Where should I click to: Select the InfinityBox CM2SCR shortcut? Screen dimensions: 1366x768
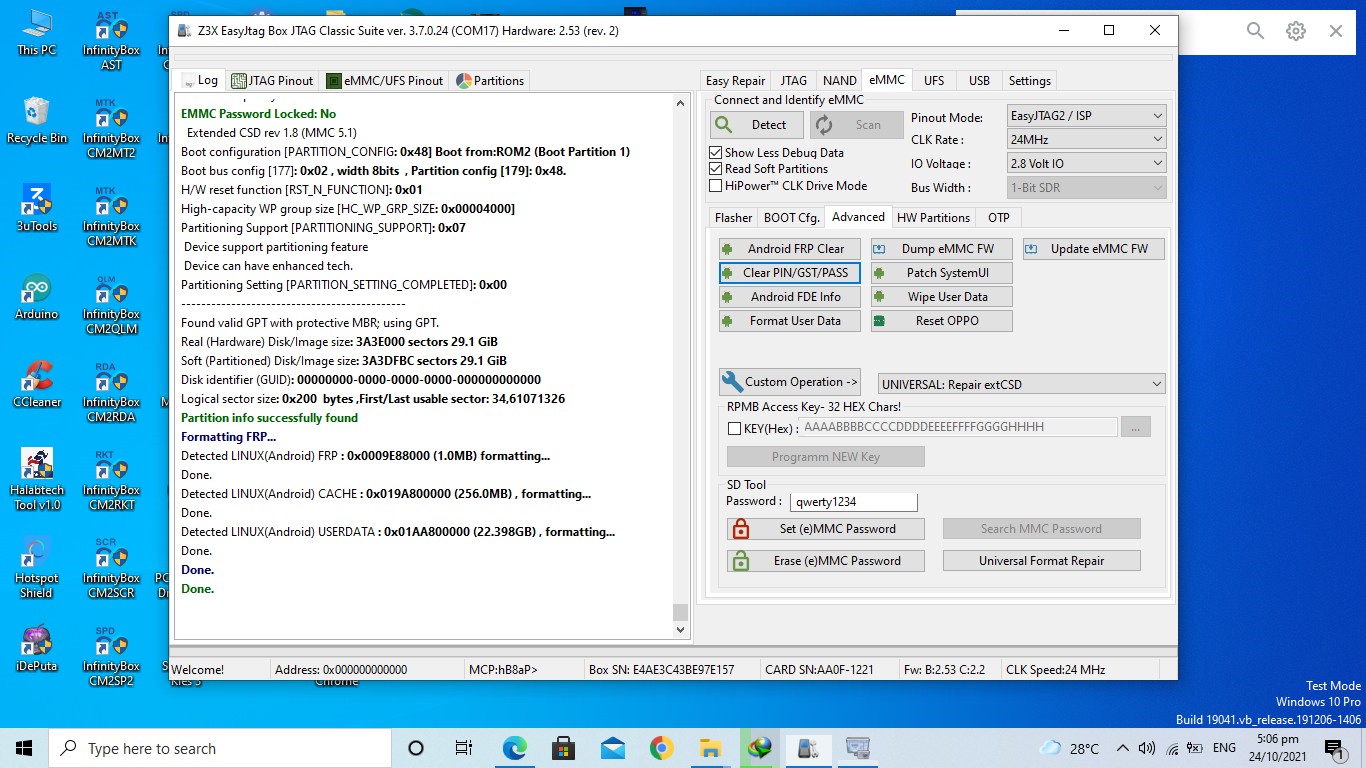[111, 568]
